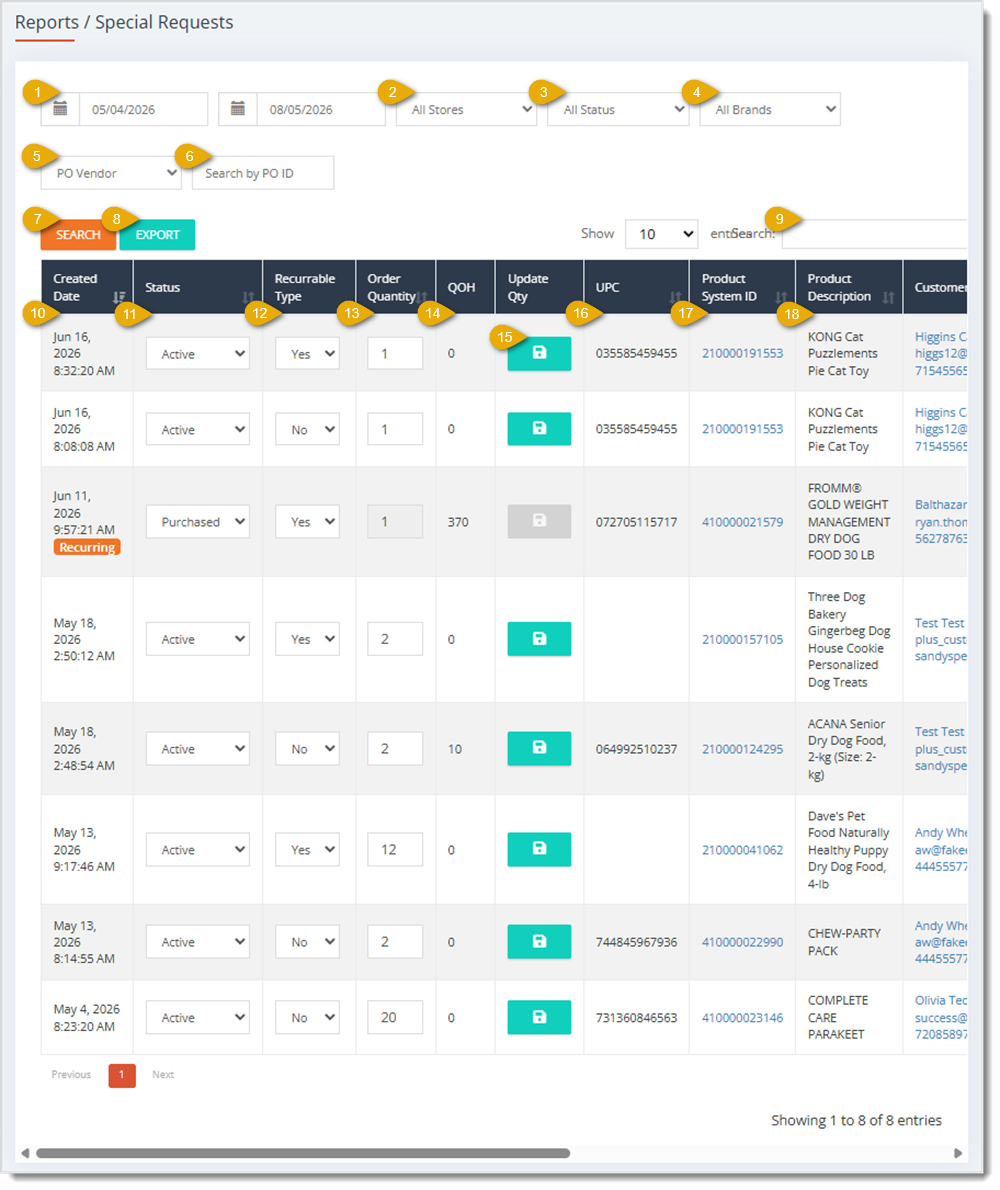Edit order quantity 20 on PARAKEET row
Screen dimensions: 1000x1190
tap(395, 1017)
